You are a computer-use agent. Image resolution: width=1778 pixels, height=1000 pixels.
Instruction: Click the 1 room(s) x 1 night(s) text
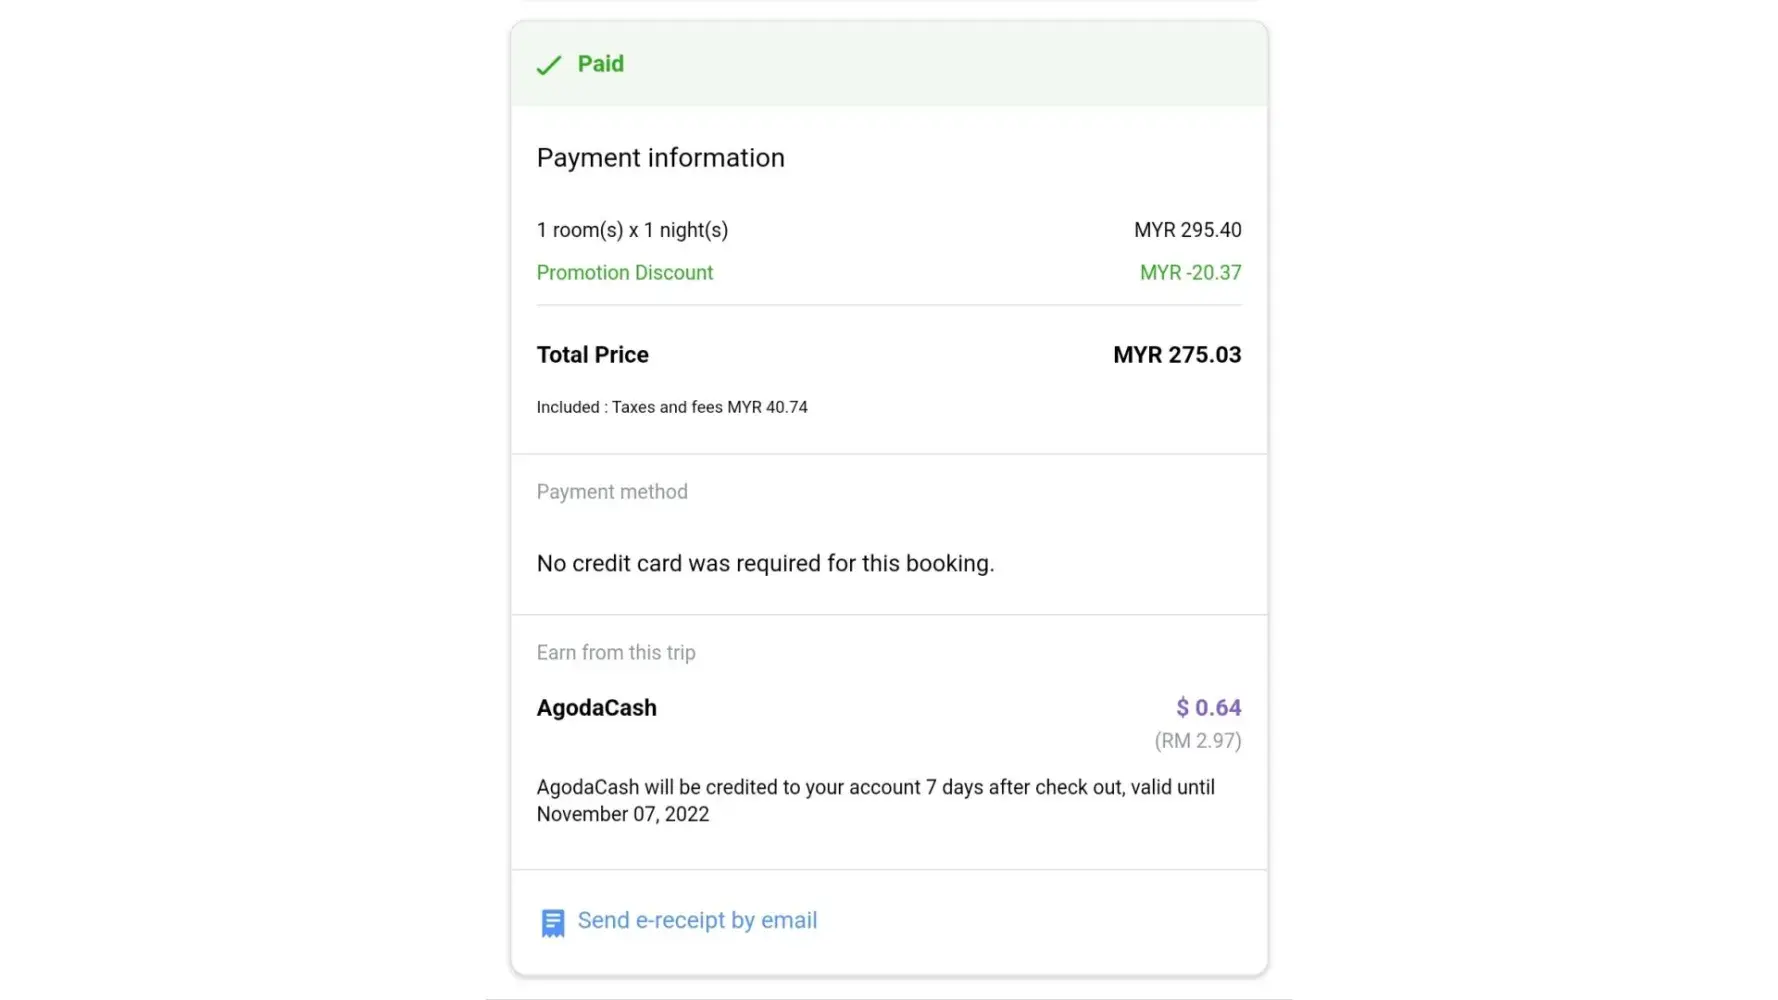[x=632, y=230]
